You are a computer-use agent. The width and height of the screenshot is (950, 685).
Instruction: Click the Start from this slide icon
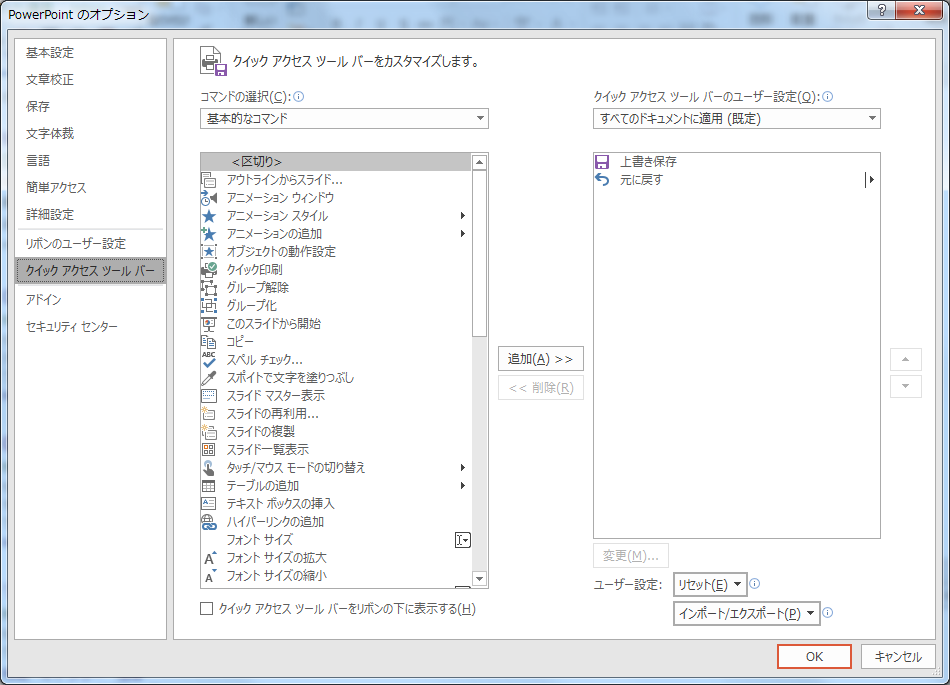click(209, 324)
